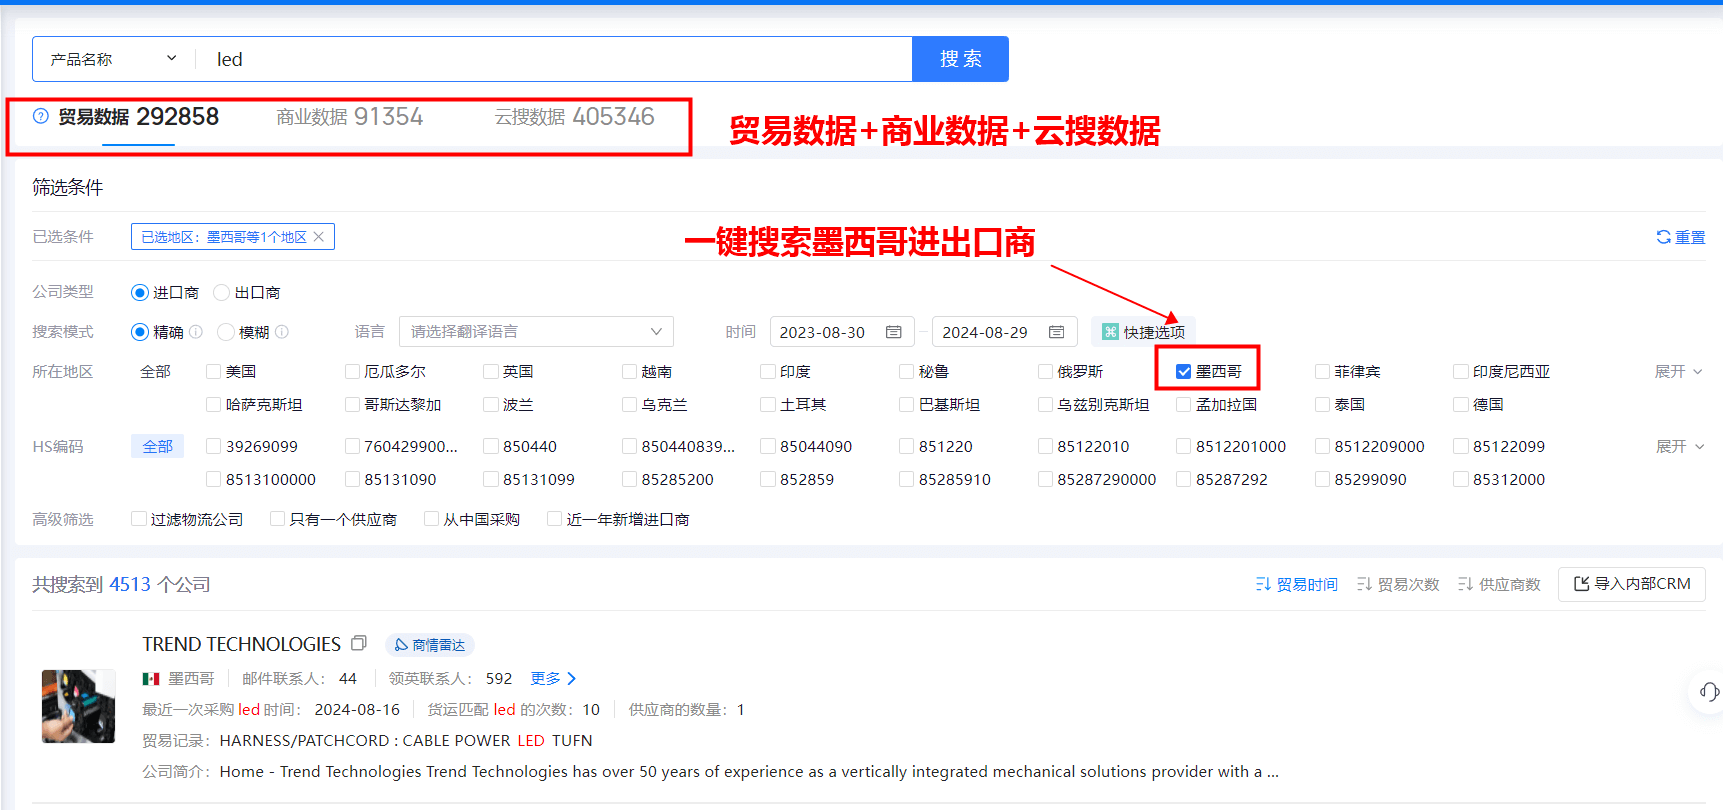Image resolution: width=1723 pixels, height=810 pixels.
Task: Open the translation language dropdown
Action: pyautogui.click(x=536, y=332)
